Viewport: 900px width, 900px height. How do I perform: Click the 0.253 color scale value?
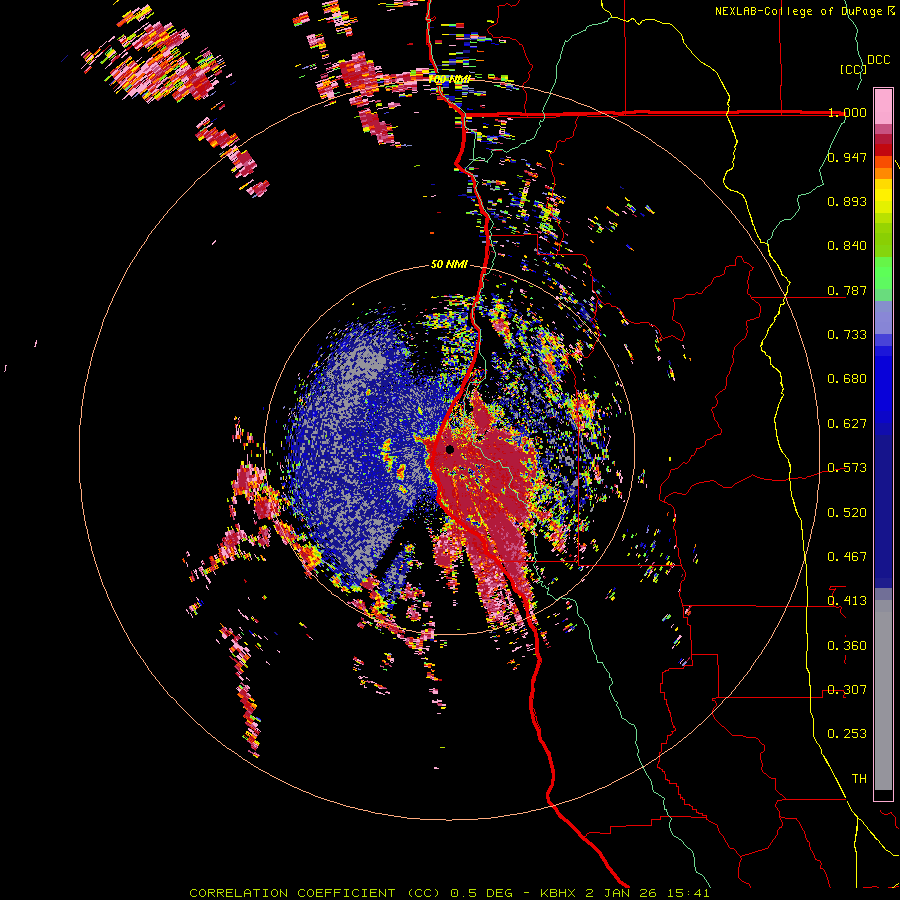(x=847, y=734)
